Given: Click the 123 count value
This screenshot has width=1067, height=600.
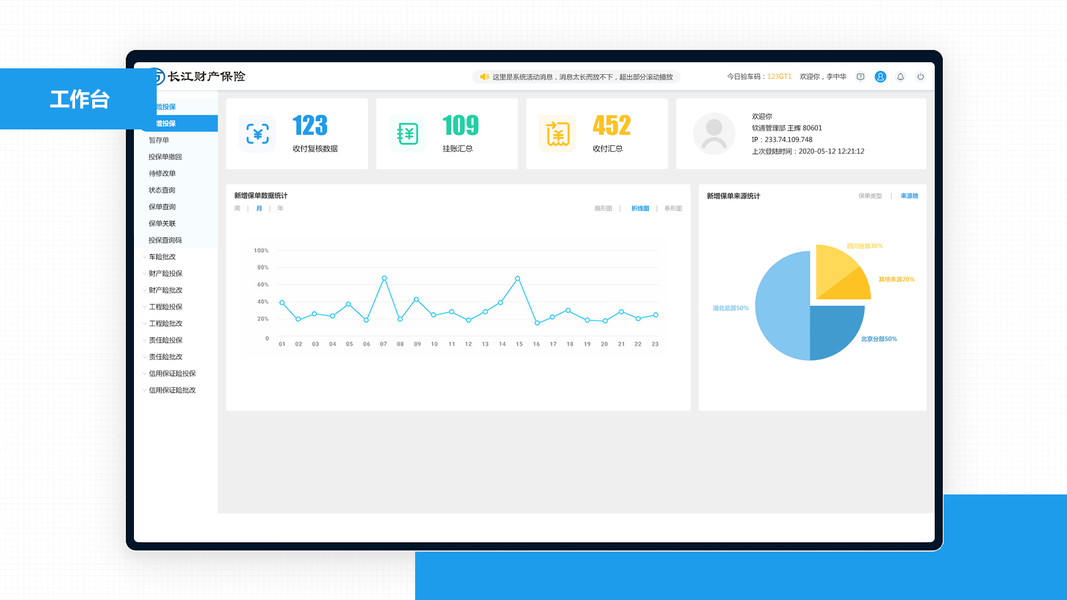Looking at the screenshot, I should coord(310,126).
